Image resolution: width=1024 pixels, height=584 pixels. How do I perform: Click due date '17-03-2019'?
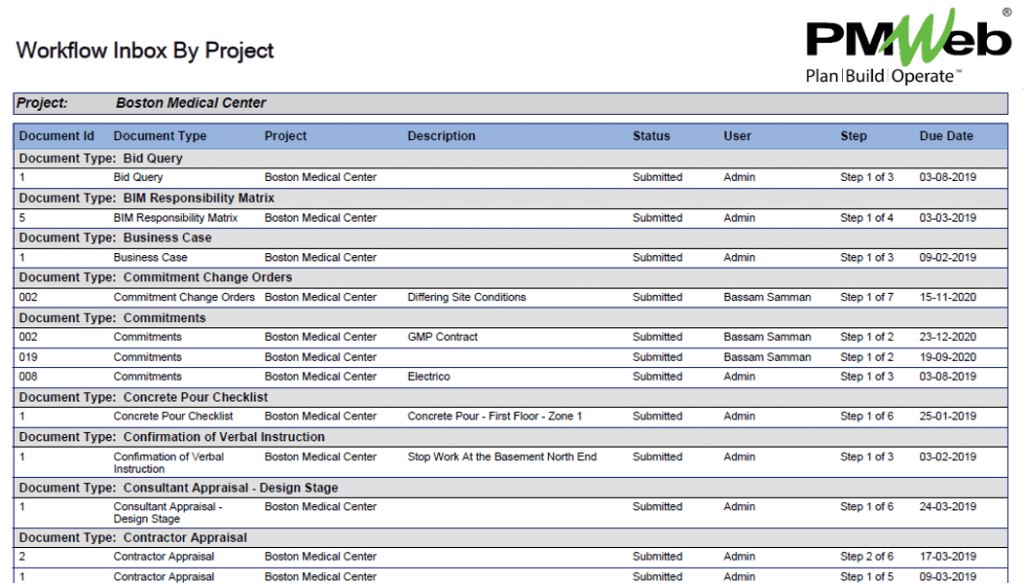click(948, 557)
